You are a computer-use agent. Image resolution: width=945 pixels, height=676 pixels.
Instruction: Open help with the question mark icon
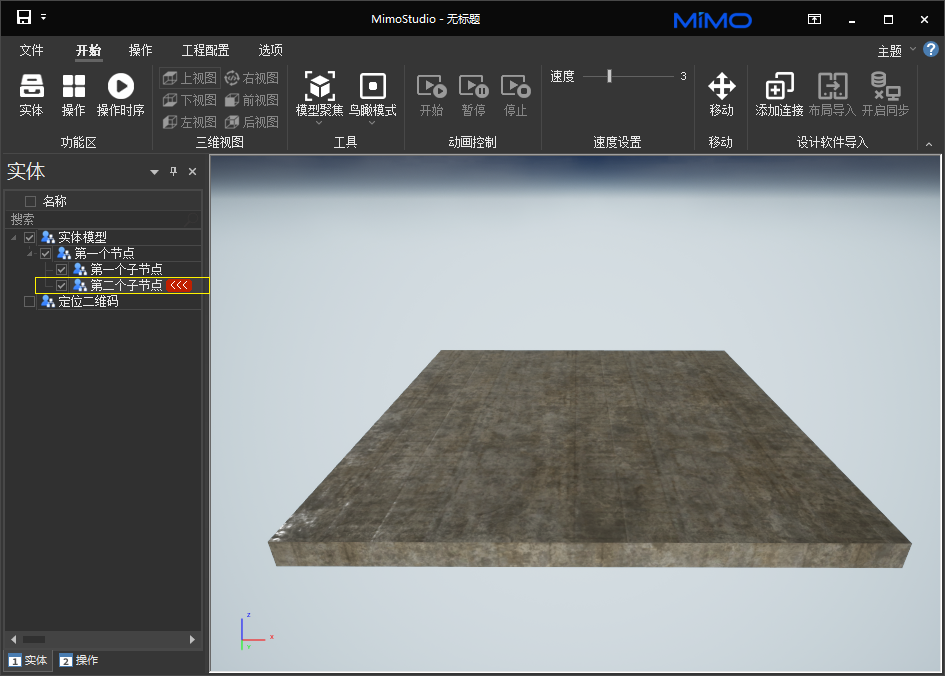click(x=930, y=49)
